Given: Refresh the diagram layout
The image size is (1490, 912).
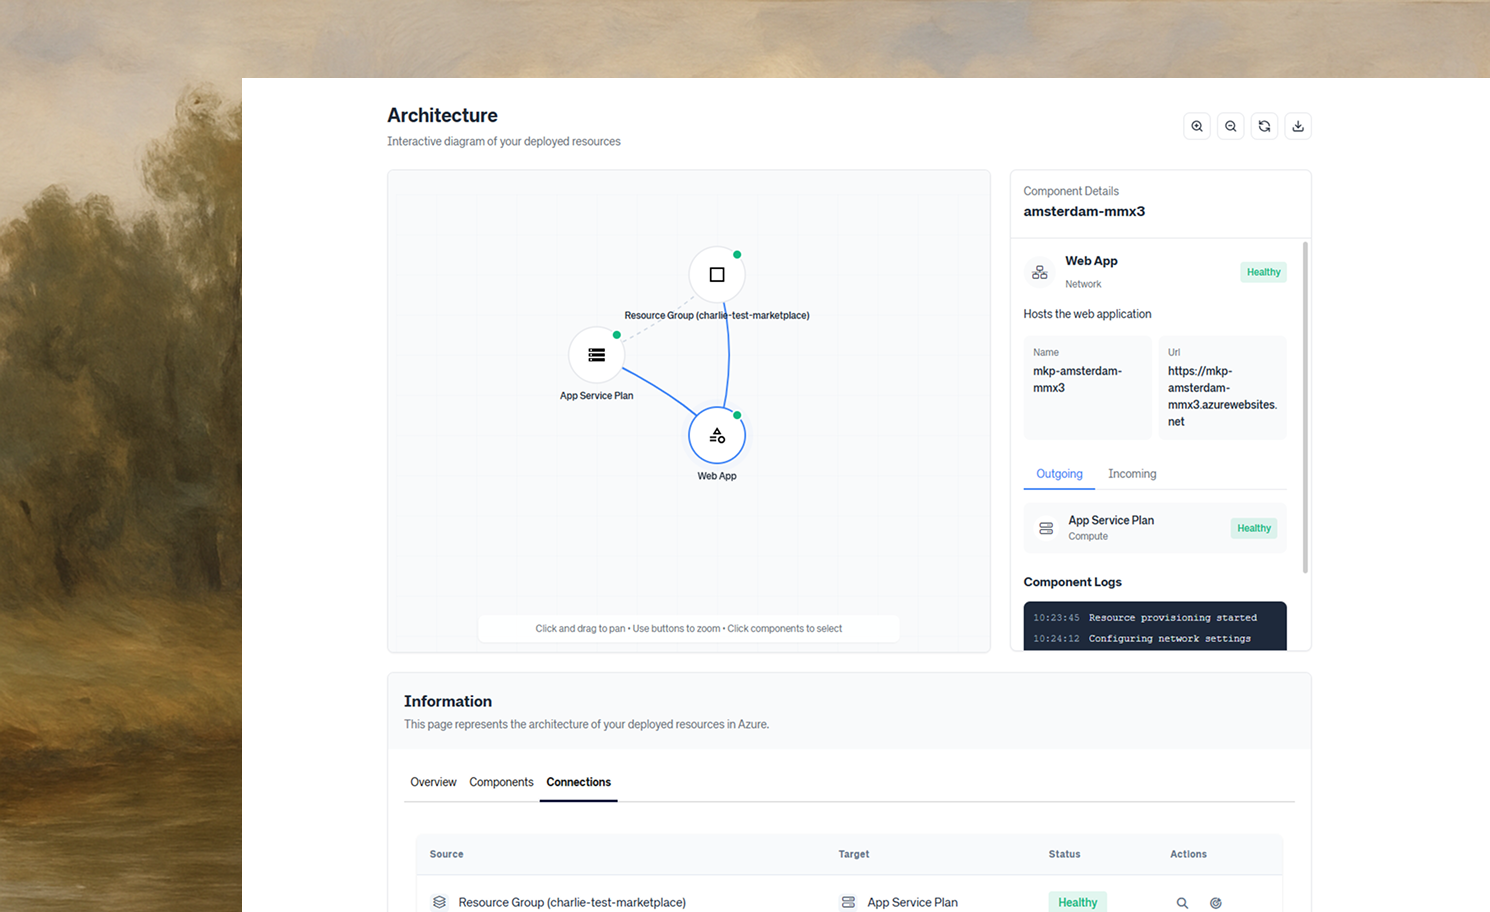Looking at the screenshot, I should 1264,126.
